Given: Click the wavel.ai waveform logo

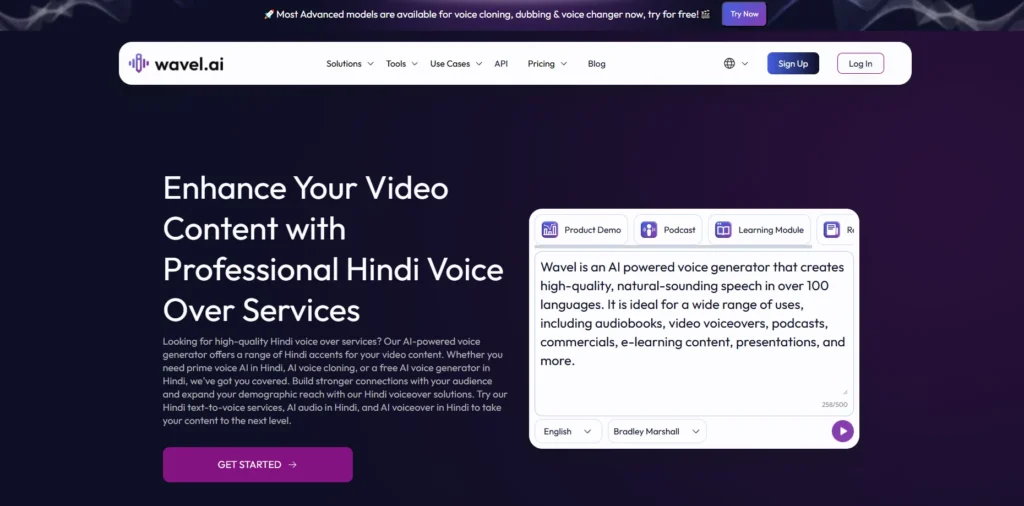Looking at the screenshot, I should pos(139,63).
